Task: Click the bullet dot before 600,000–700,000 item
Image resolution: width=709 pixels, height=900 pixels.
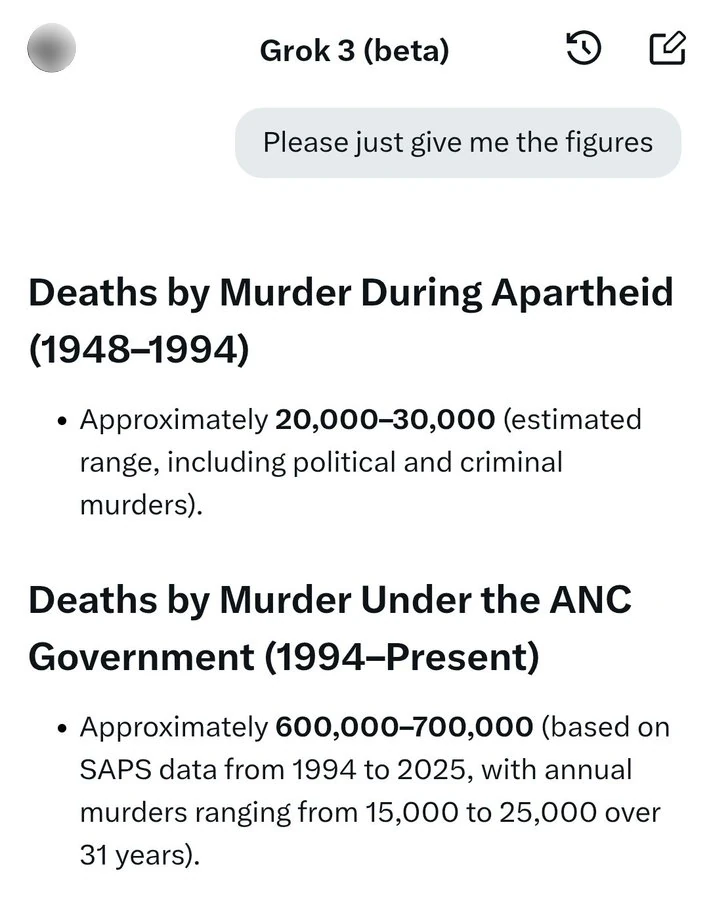Action: tap(62, 728)
